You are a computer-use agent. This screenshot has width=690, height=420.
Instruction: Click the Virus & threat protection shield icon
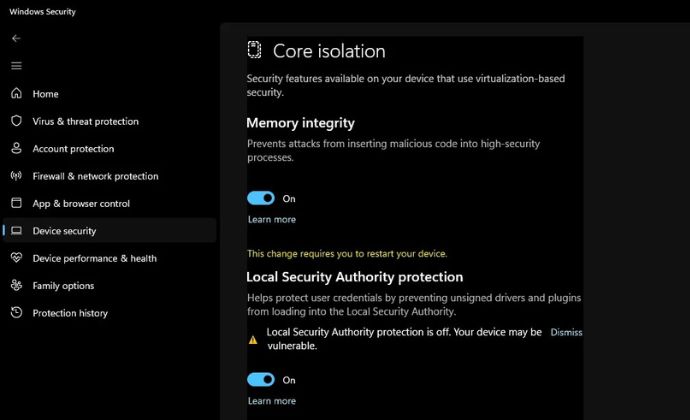(x=16, y=121)
